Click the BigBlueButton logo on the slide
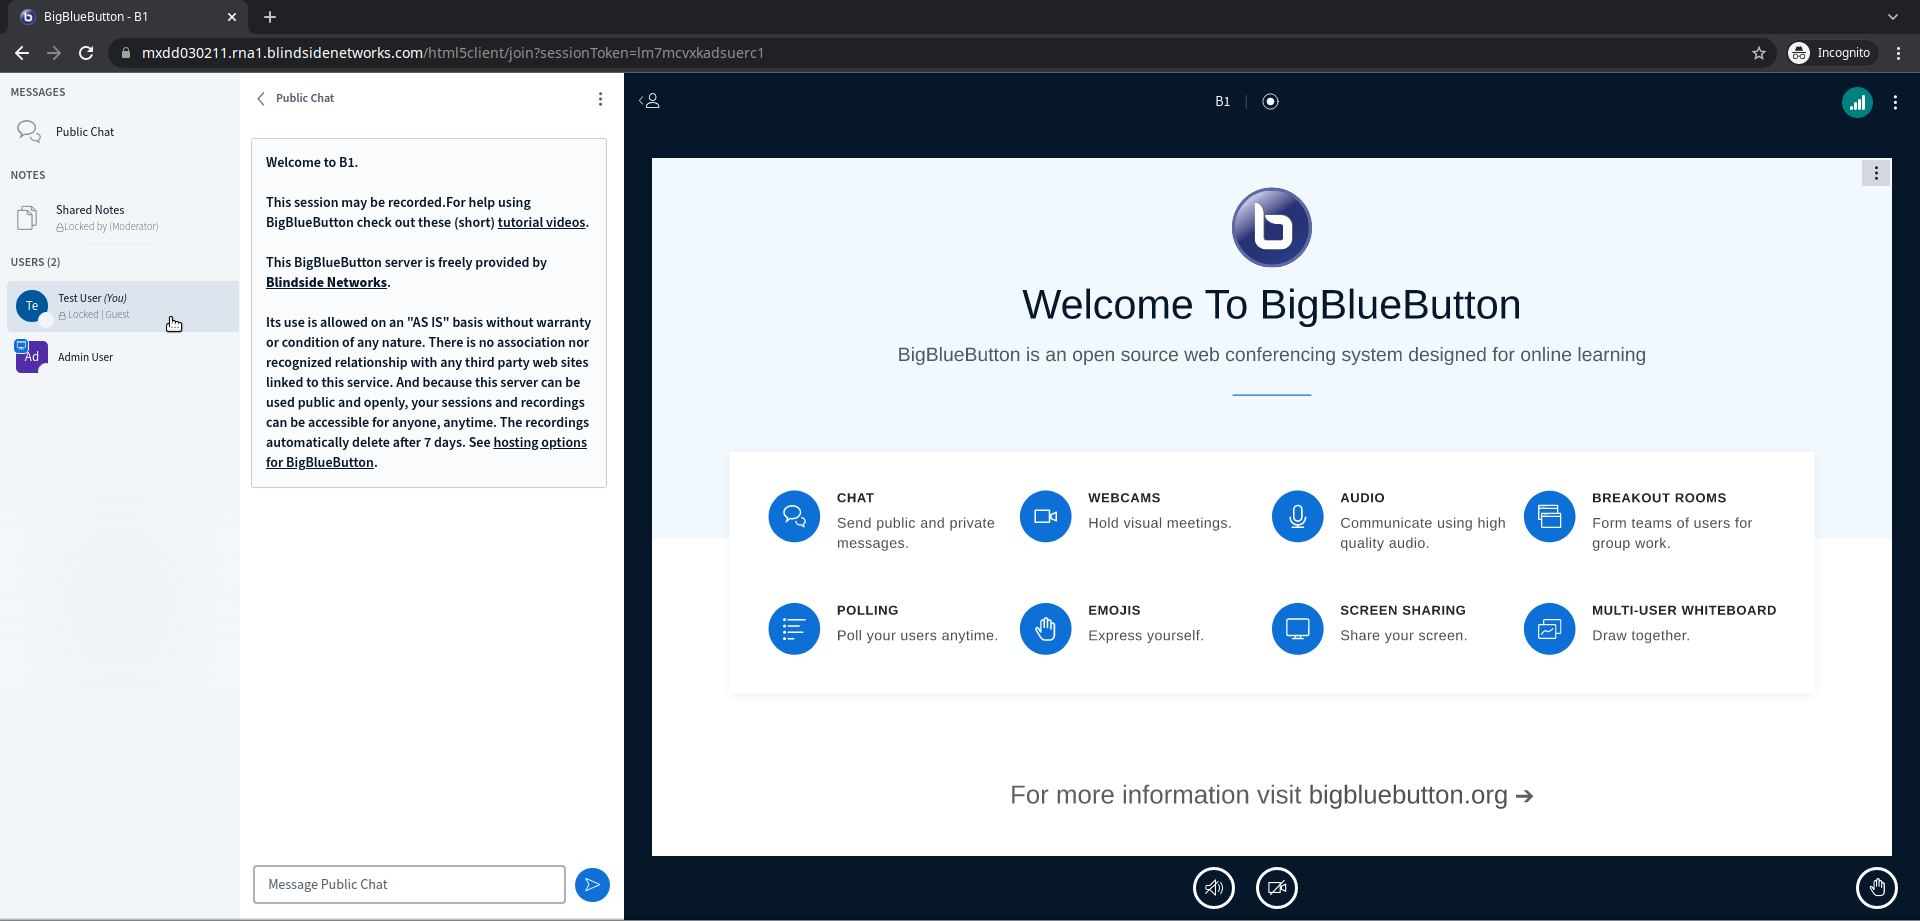This screenshot has width=1920, height=921. pos(1271,227)
